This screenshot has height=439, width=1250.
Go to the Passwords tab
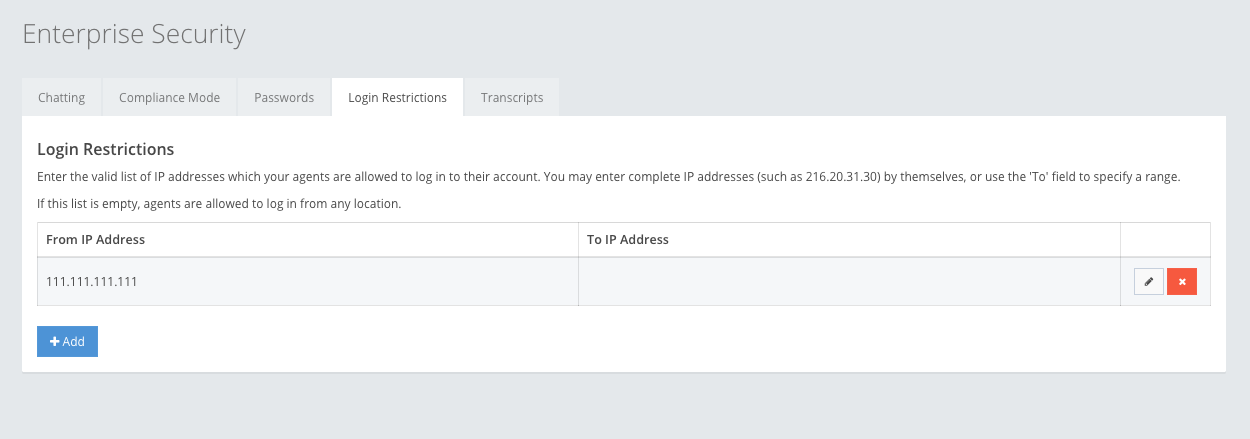click(x=284, y=98)
